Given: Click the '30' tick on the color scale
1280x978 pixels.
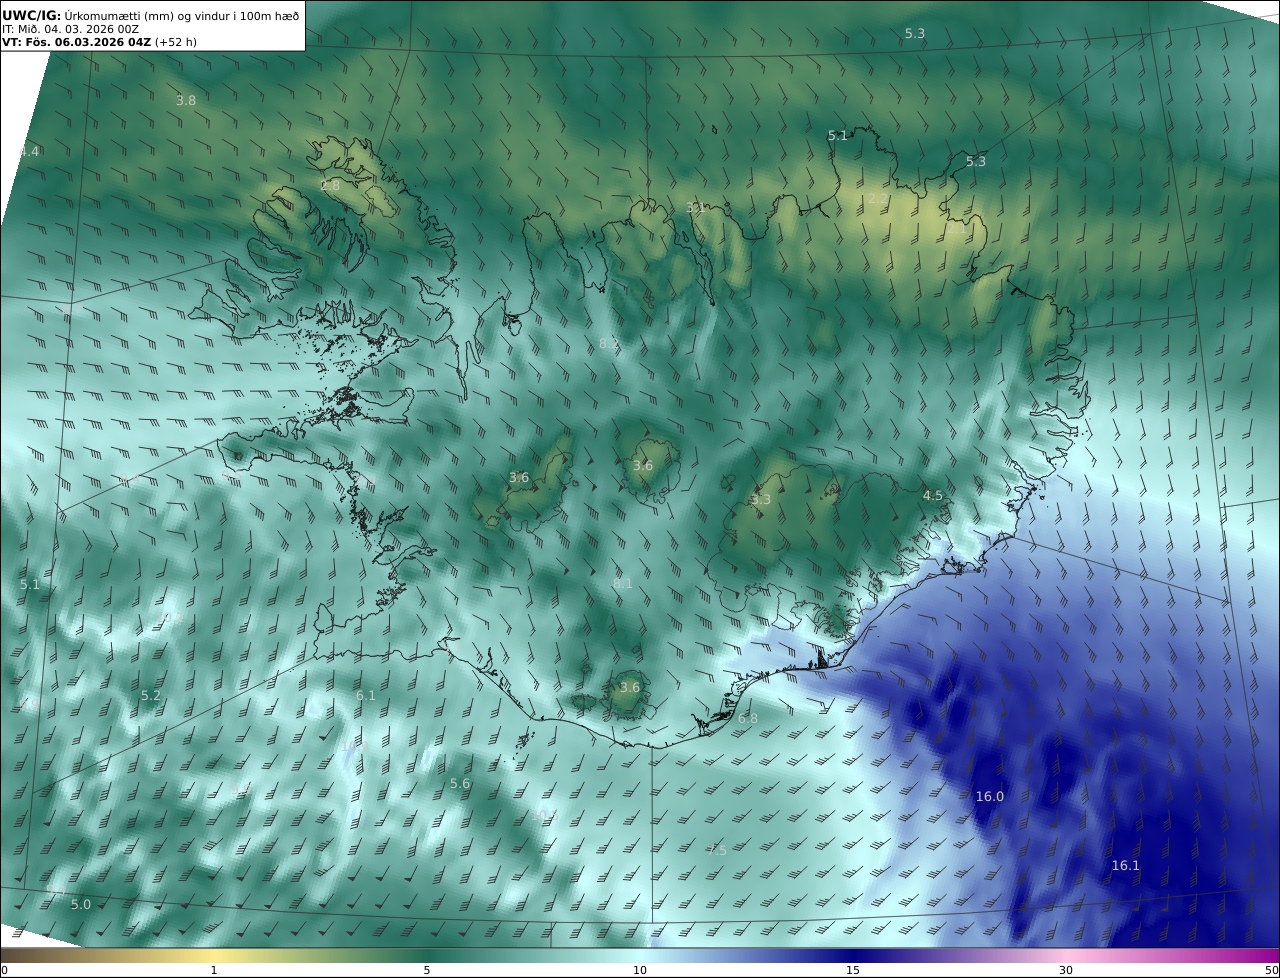Looking at the screenshot, I should [x=1066, y=970].
